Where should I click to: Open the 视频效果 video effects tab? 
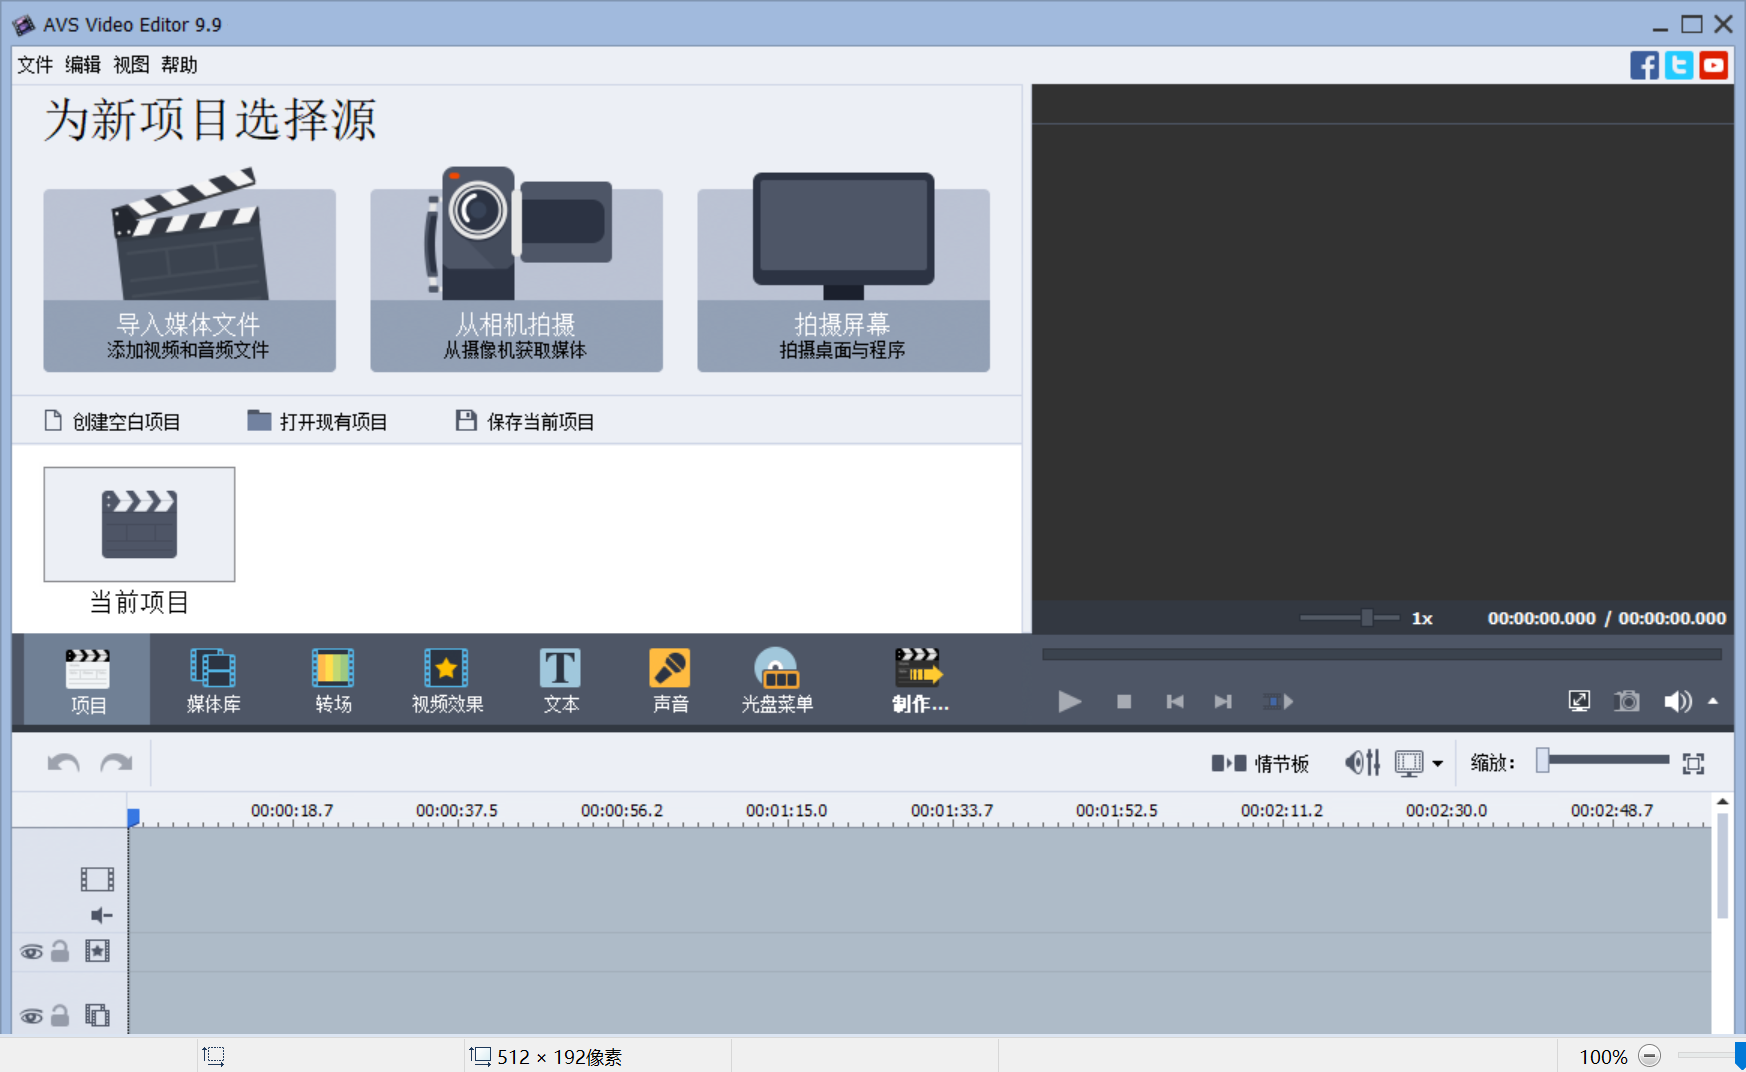click(x=447, y=681)
